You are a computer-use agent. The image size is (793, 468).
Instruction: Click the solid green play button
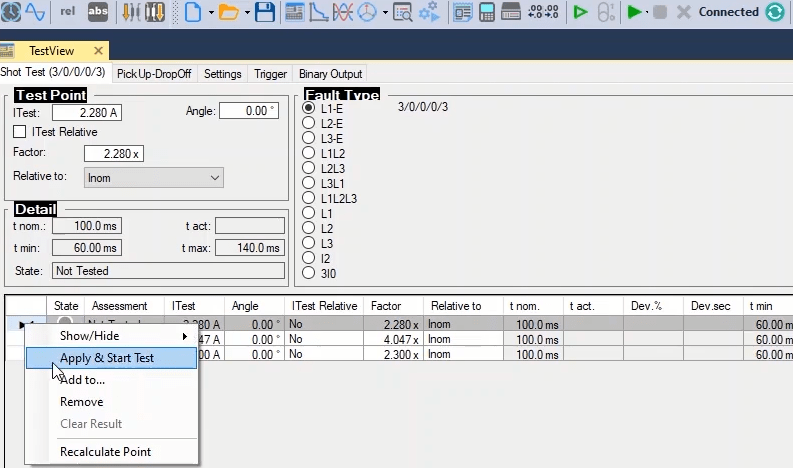(634, 13)
